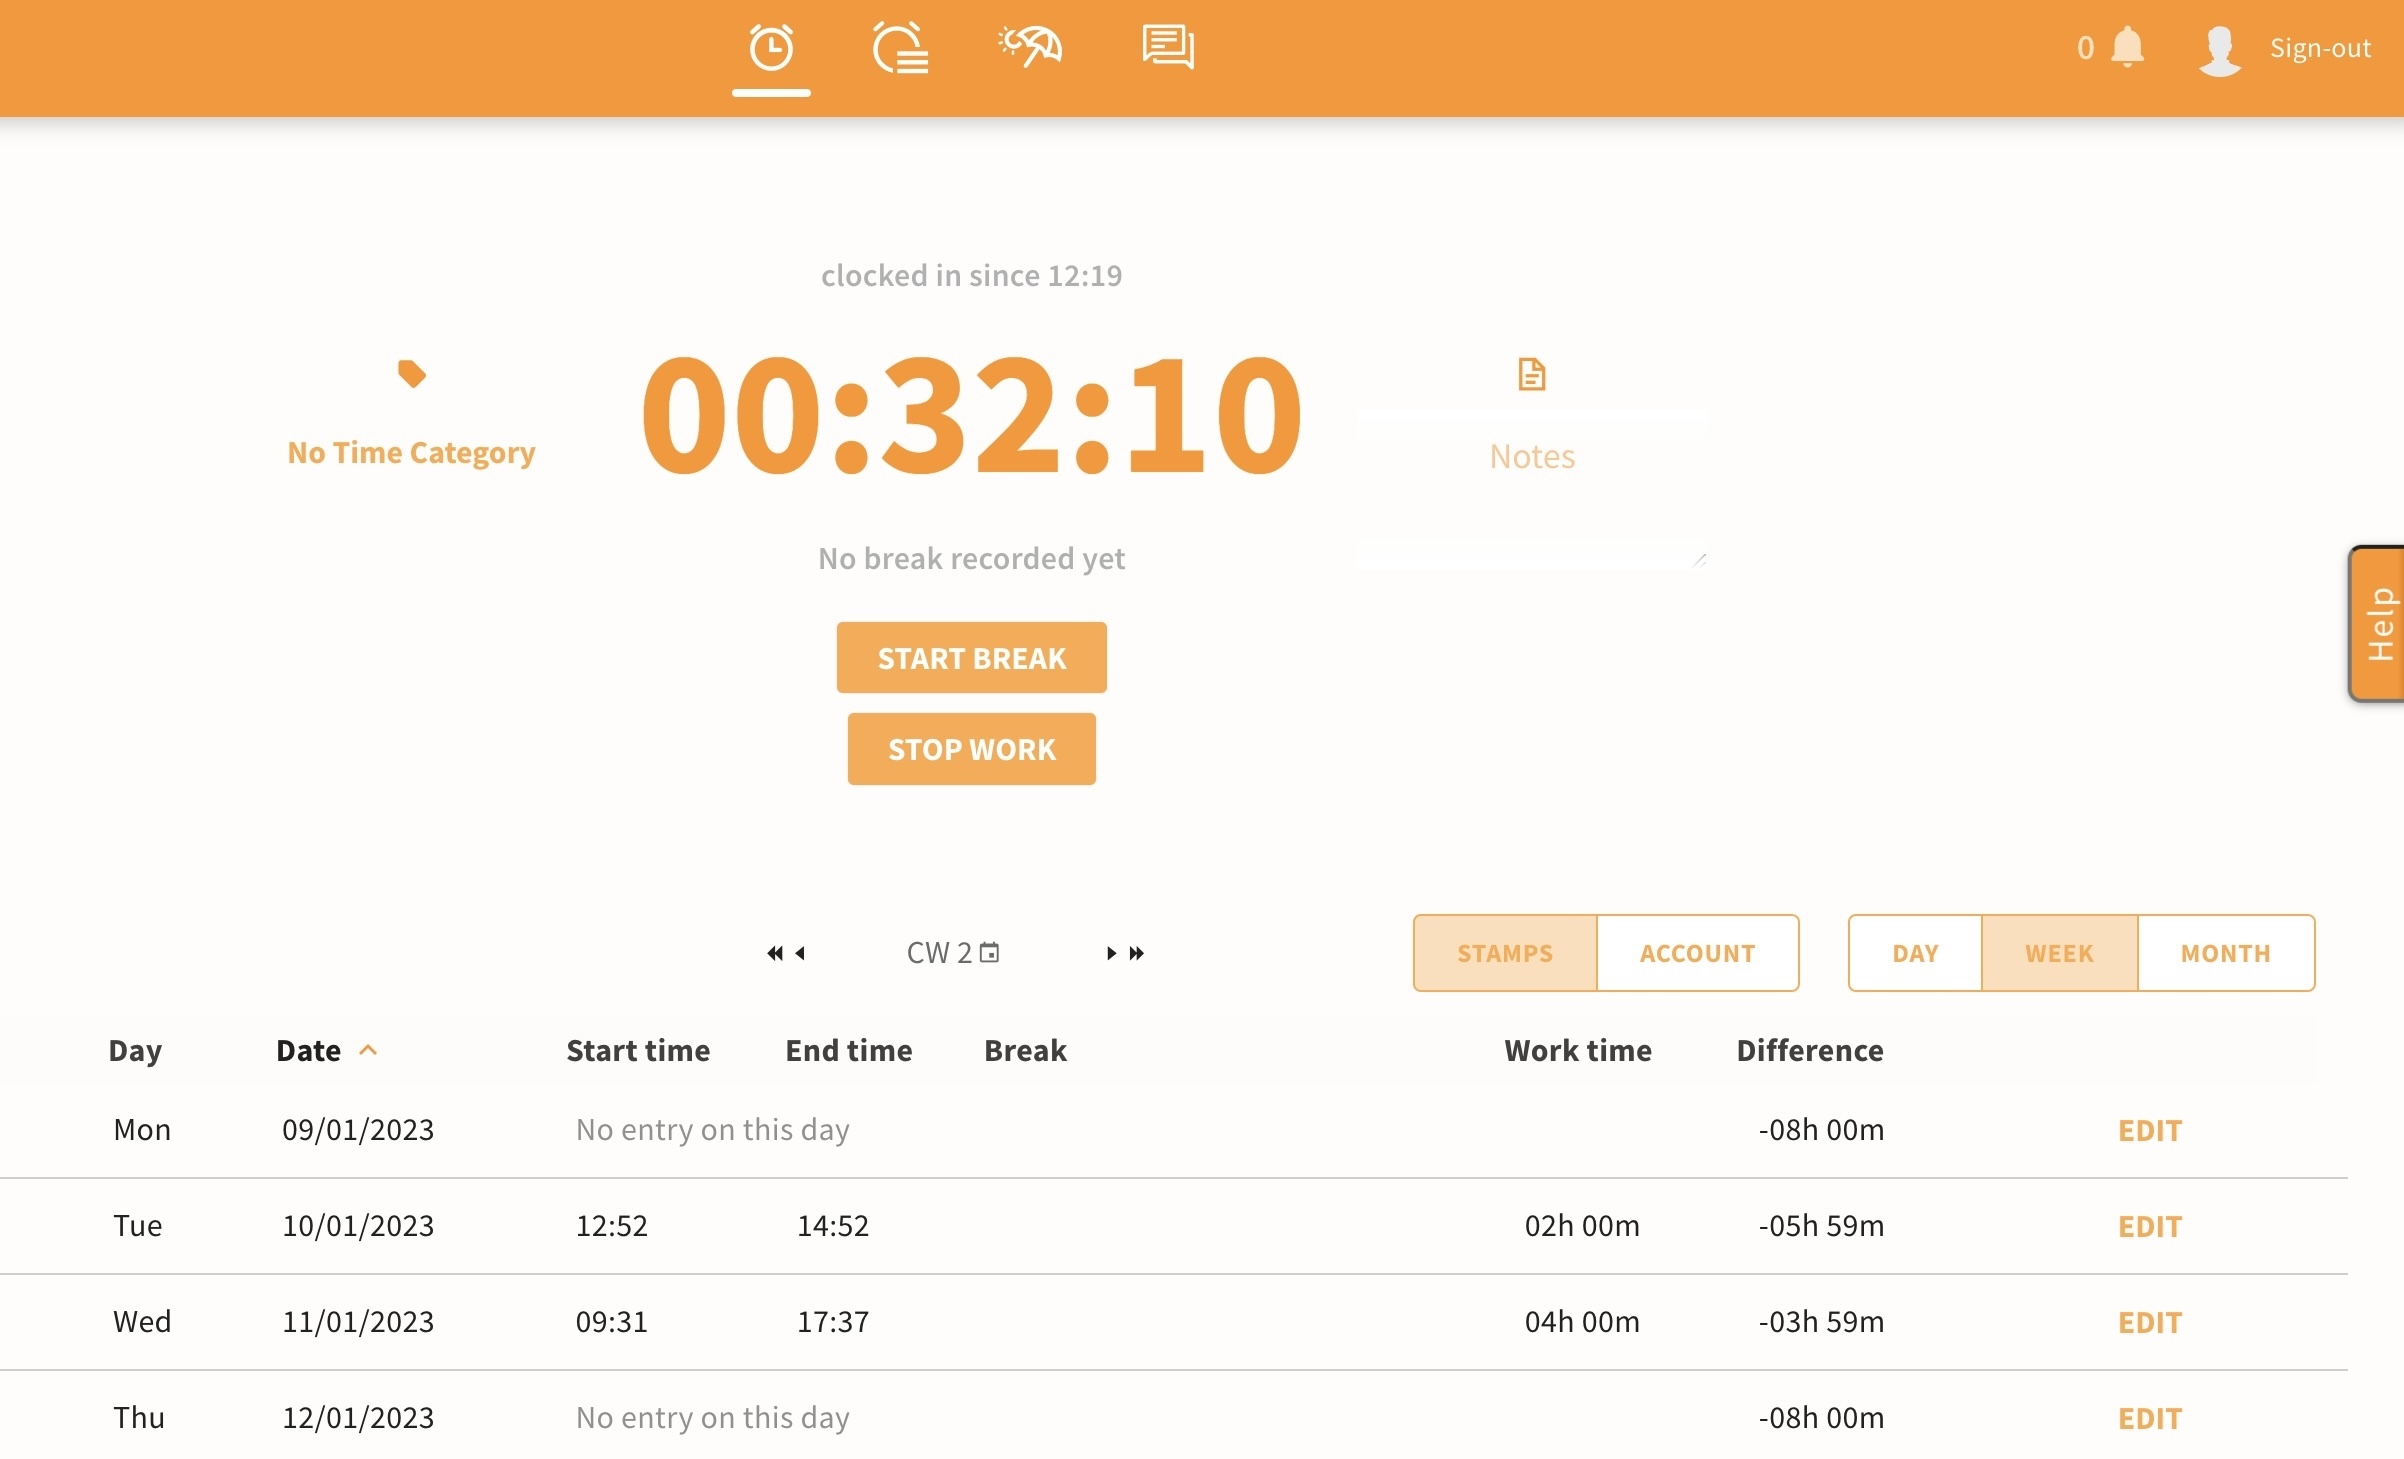
Task: Click the notification bell icon
Action: pos(2127,47)
